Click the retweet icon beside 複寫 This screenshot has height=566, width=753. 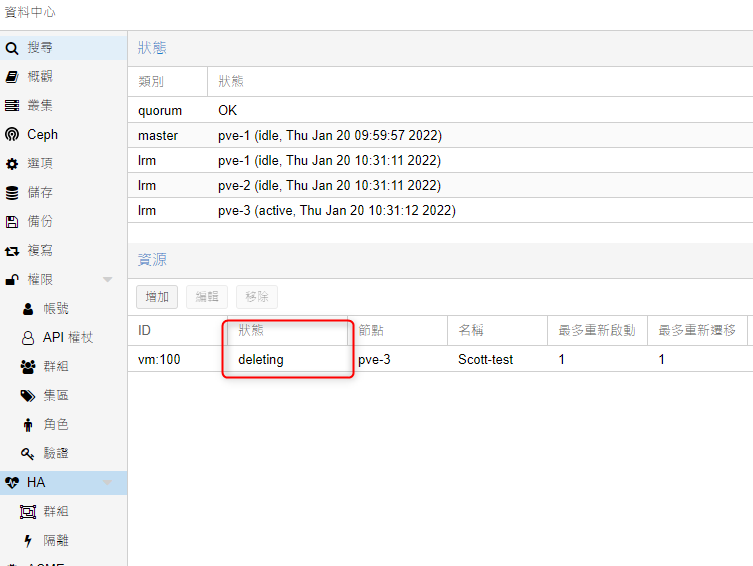(12, 251)
